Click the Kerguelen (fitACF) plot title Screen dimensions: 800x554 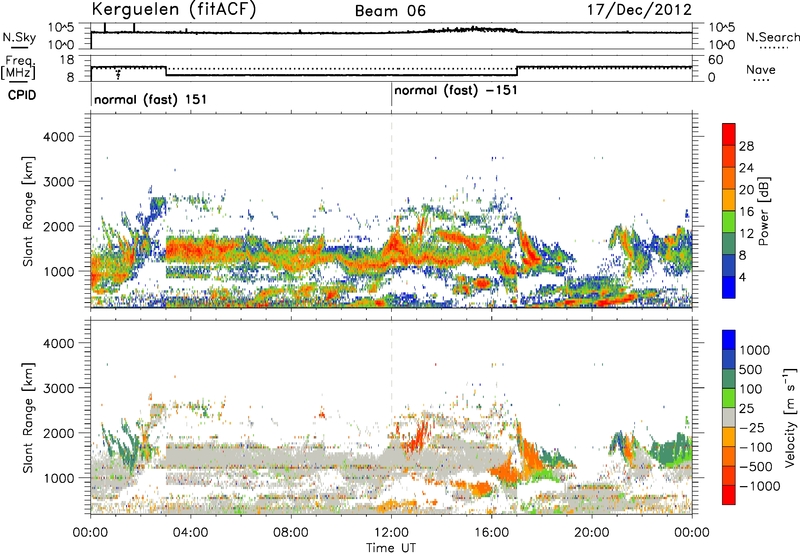click(x=173, y=9)
